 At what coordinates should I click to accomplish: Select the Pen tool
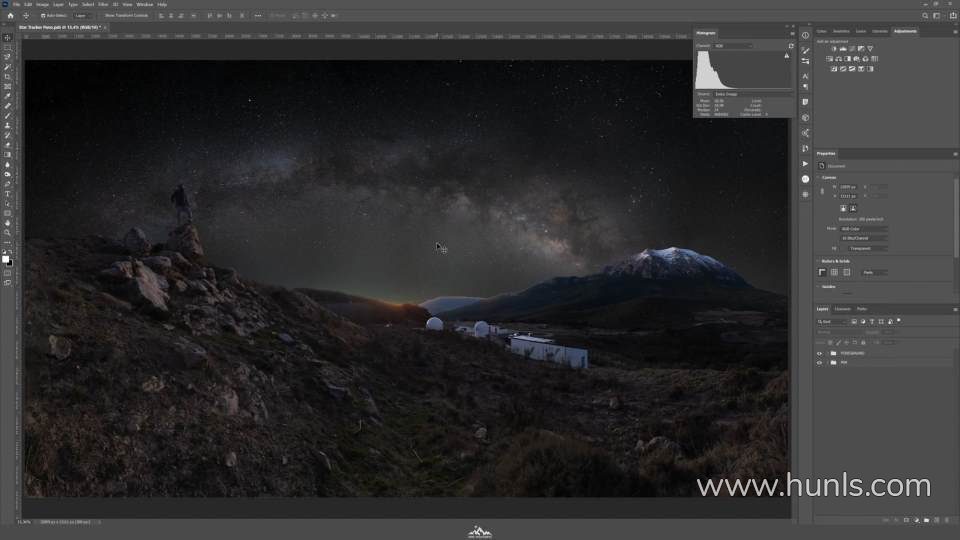pos(7,184)
